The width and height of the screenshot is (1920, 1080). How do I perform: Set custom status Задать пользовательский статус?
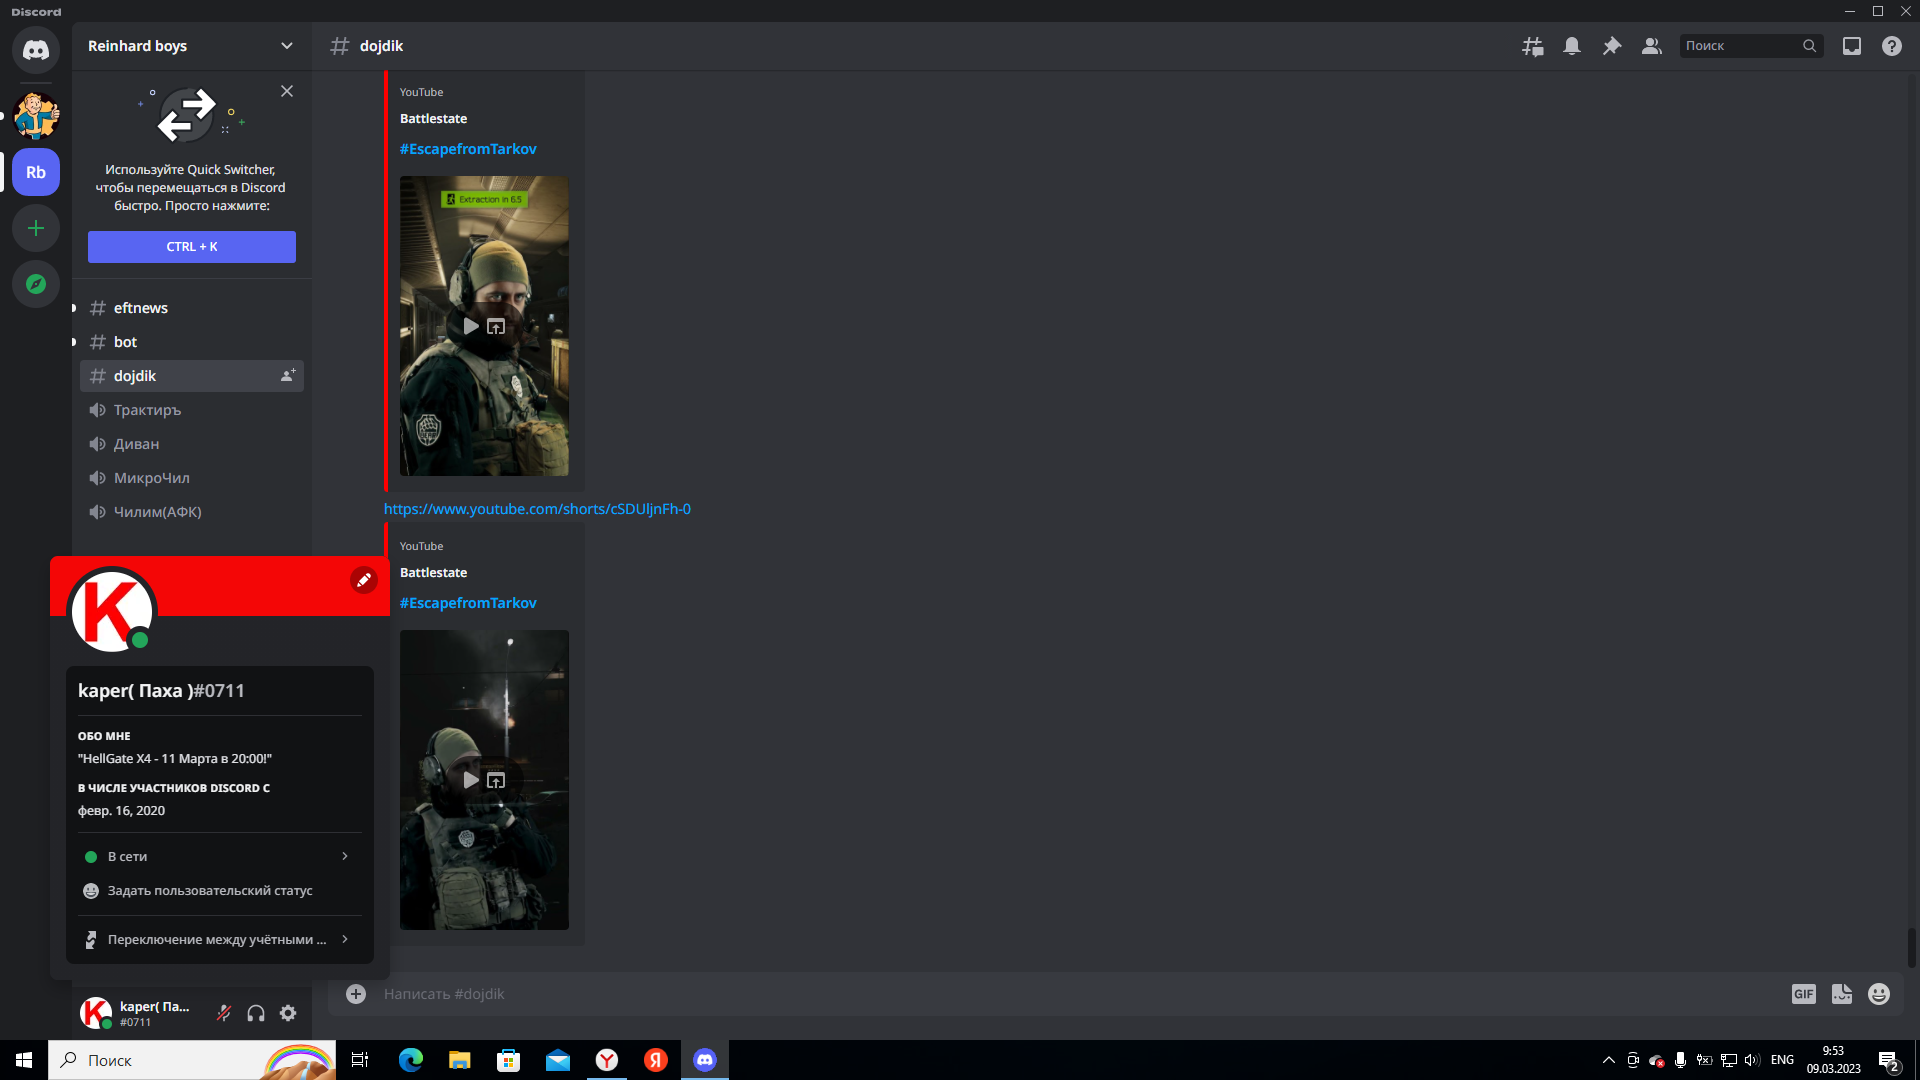pos(220,890)
